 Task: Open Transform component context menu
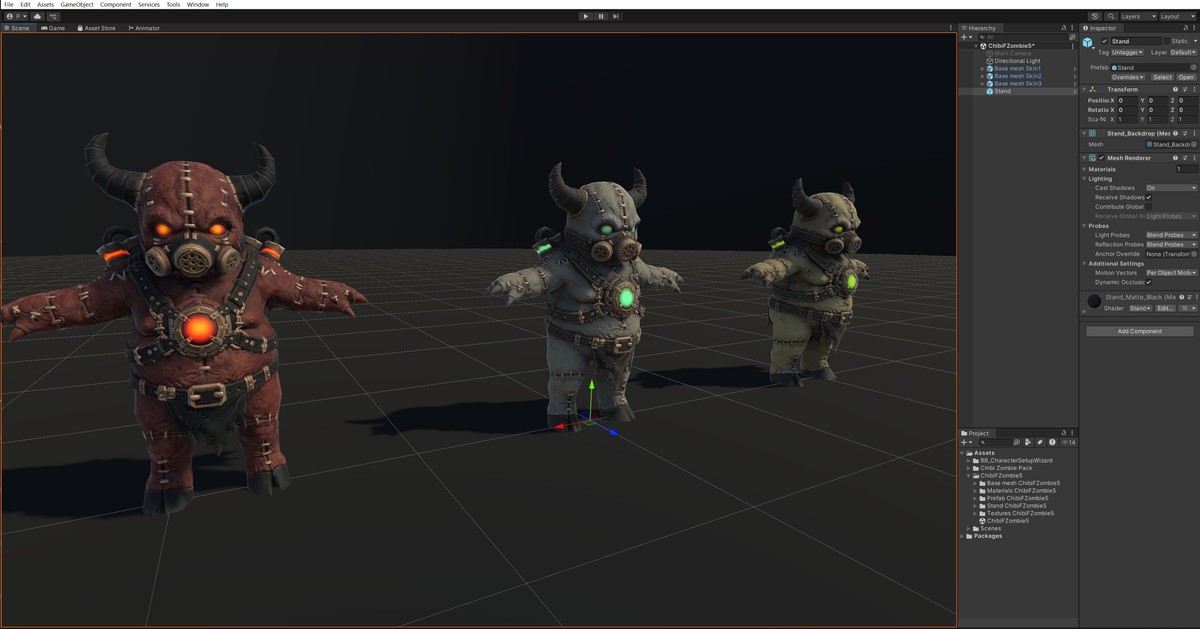(1194, 89)
